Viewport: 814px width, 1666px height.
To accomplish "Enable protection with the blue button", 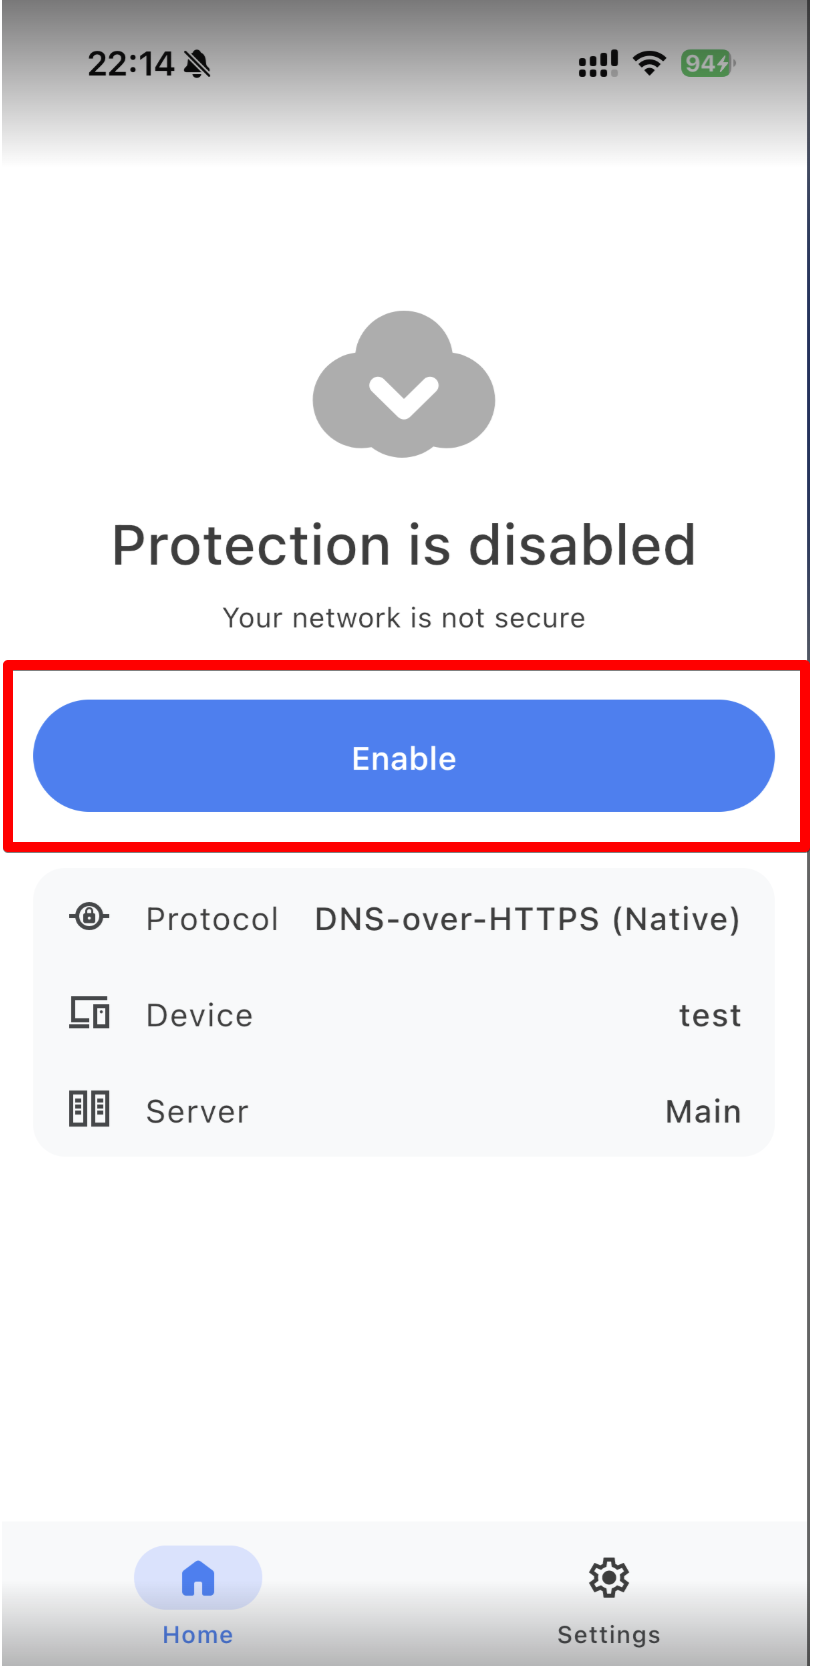I will click(404, 757).
